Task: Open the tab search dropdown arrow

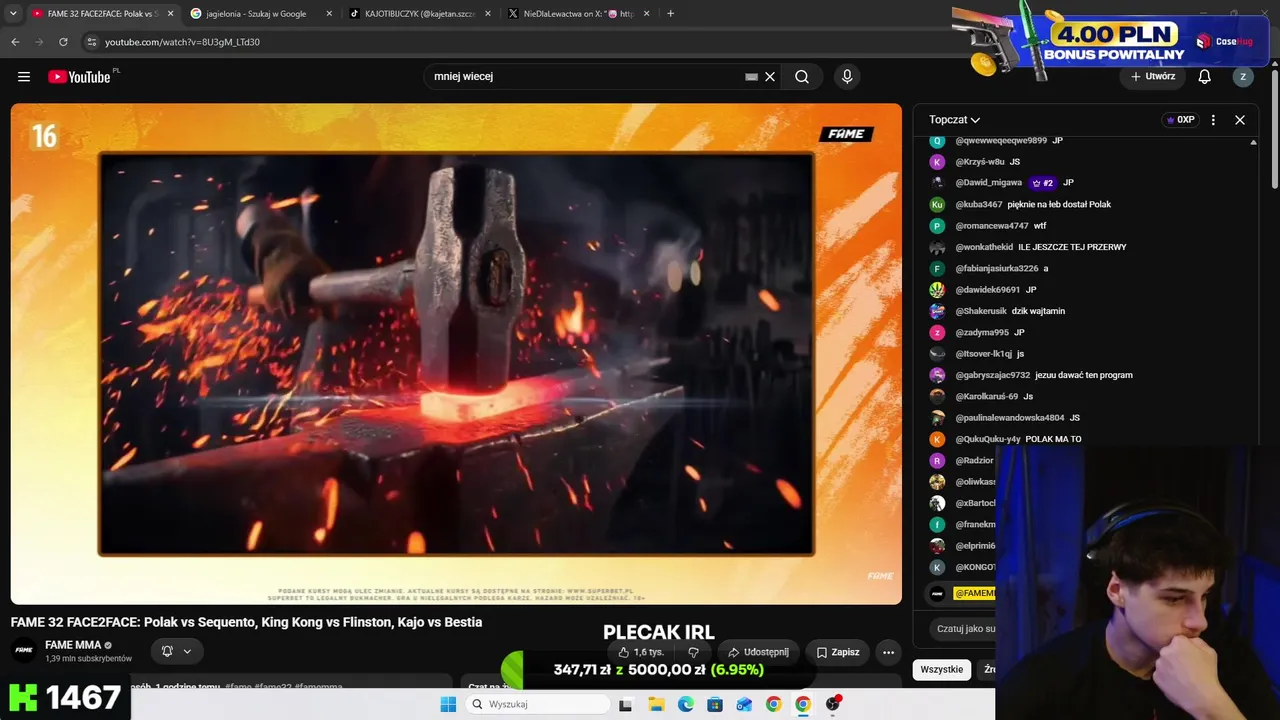Action: tap(13, 14)
